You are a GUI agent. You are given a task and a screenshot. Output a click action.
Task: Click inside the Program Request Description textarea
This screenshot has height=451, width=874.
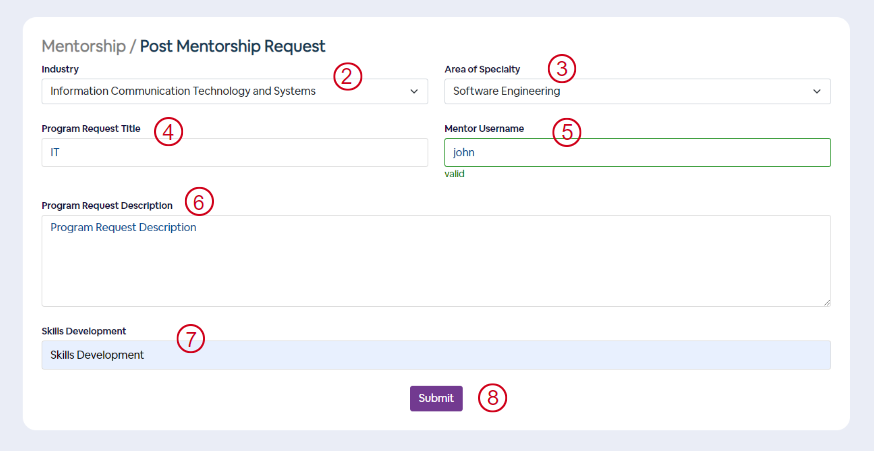point(436,261)
